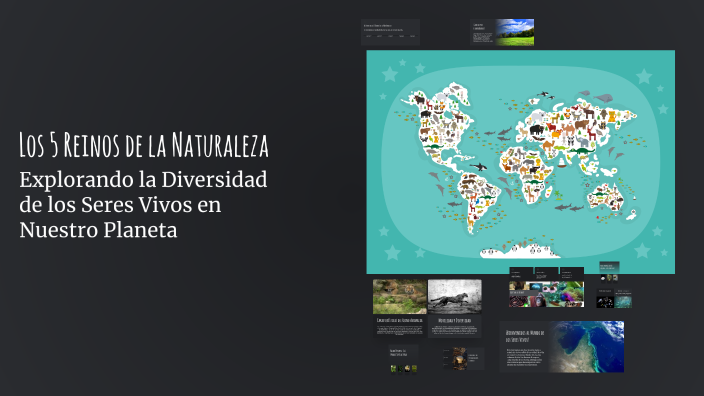Click the title 'Los 5 Reinos de la Naturaleza'
Viewport: 704px width, 396px height.
144,145
